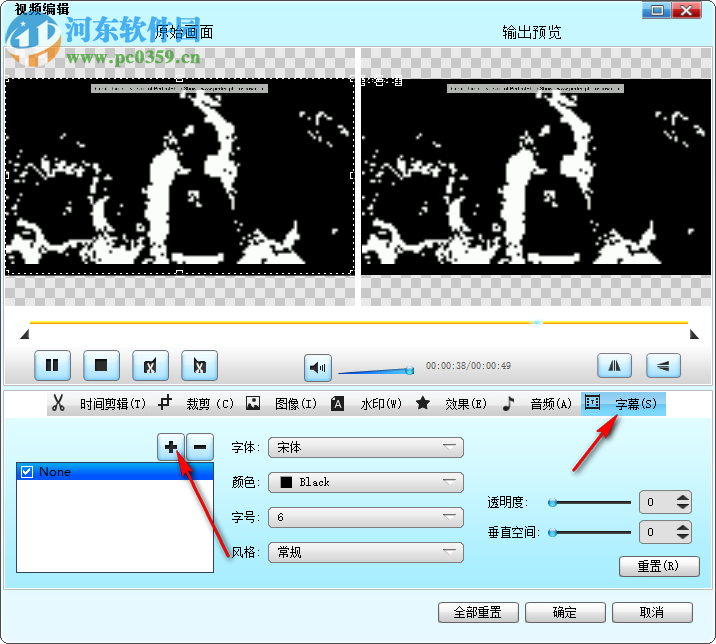The height and width of the screenshot is (644, 716).
Task: Click the watermark A icon
Action: (337, 403)
